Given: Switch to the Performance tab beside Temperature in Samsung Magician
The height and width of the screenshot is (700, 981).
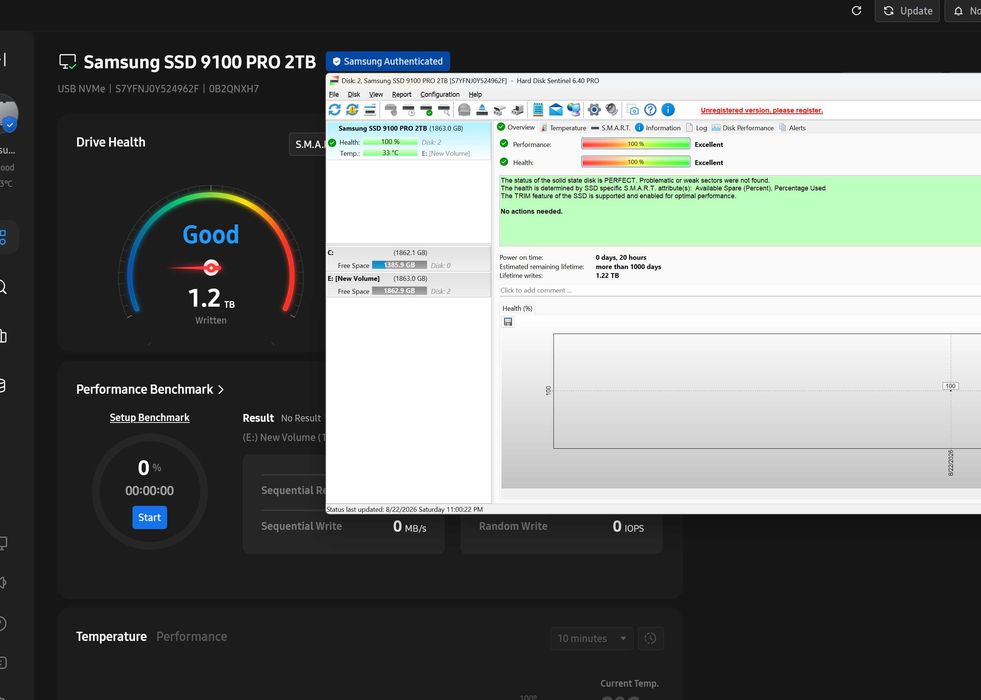Looking at the screenshot, I should click(x=191, y=636).
